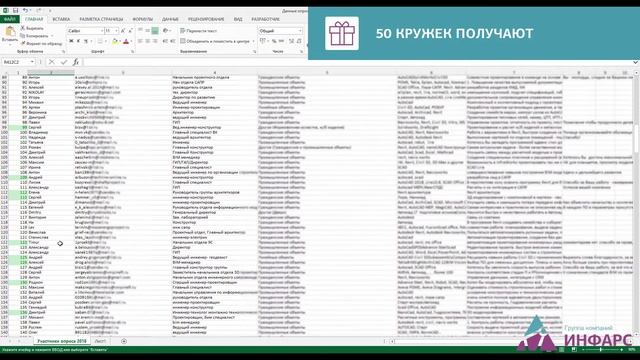Image resolution: width=640 pixels, height=360 pixels.
Task: Align cell text to the top
Action: click(140, 31)
